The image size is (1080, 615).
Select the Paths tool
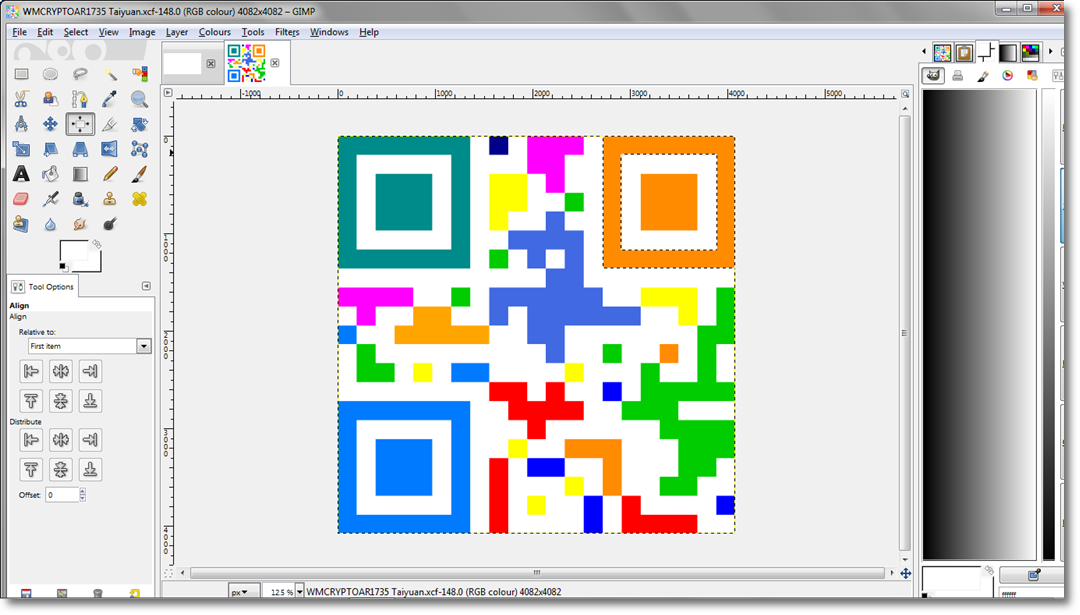pos(80,98)
